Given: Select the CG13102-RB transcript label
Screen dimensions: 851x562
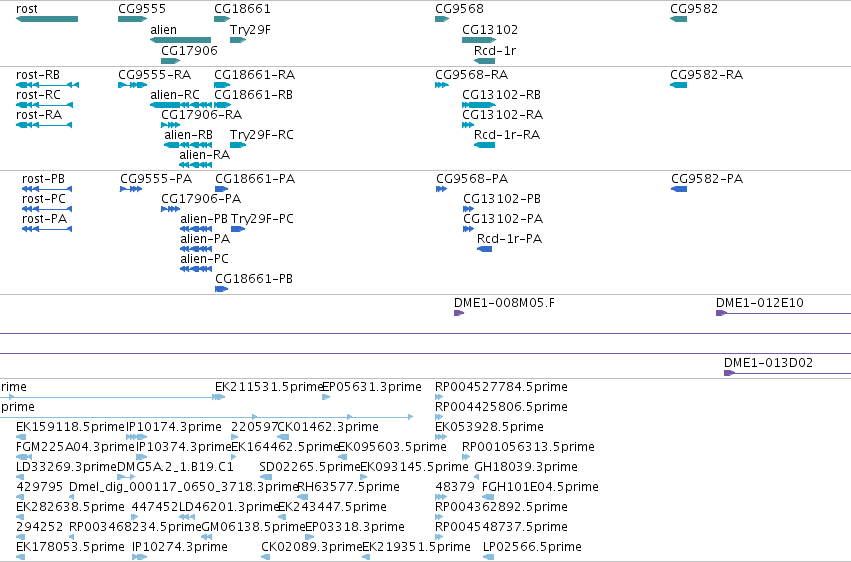Looking at the screenshot, I should pyautogui.click(x=501, y=94).
